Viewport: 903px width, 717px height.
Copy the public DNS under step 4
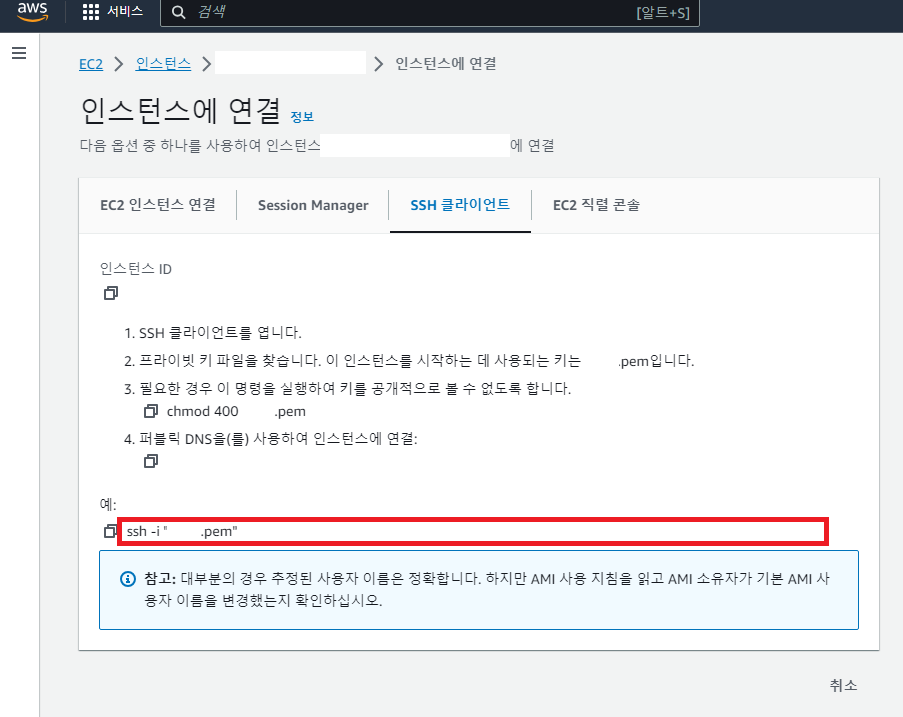[x=151, y=461]
